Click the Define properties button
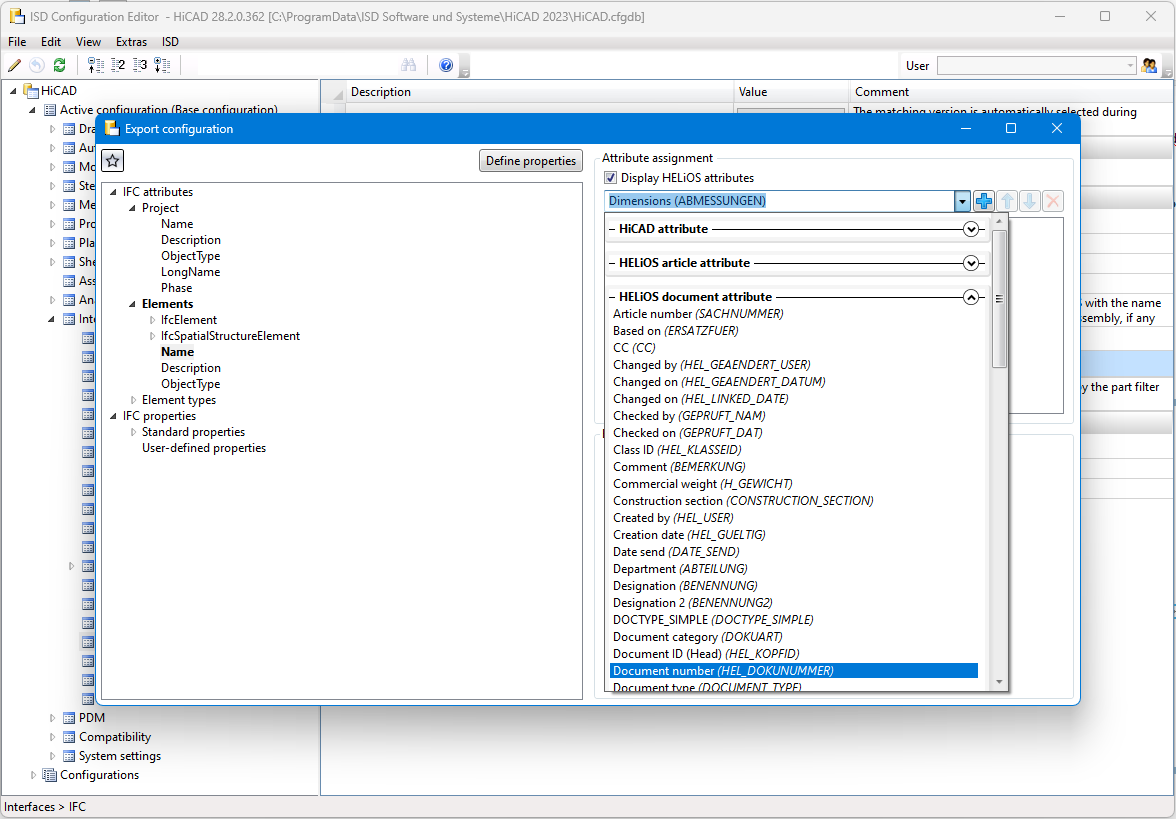Image resolution: width=1176 pixels, height=819 pixels. click(x=531, y=161)
